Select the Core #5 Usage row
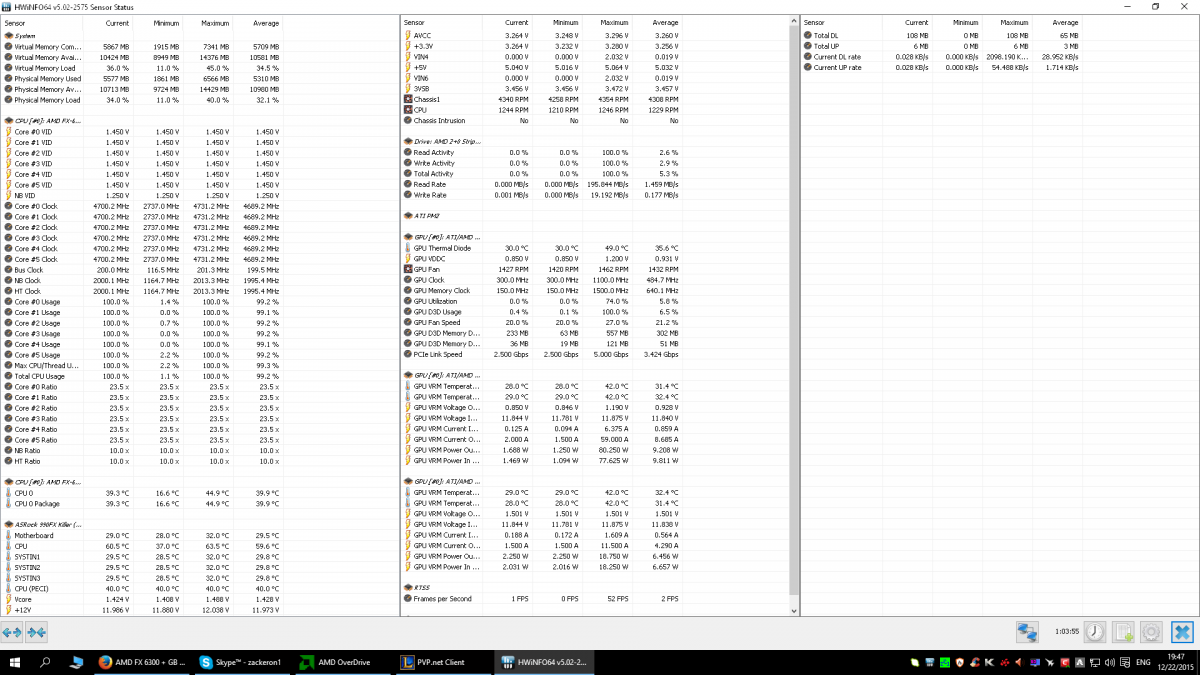The width and height of the screenshot is (1200, 675). click(x=141, y=355)
